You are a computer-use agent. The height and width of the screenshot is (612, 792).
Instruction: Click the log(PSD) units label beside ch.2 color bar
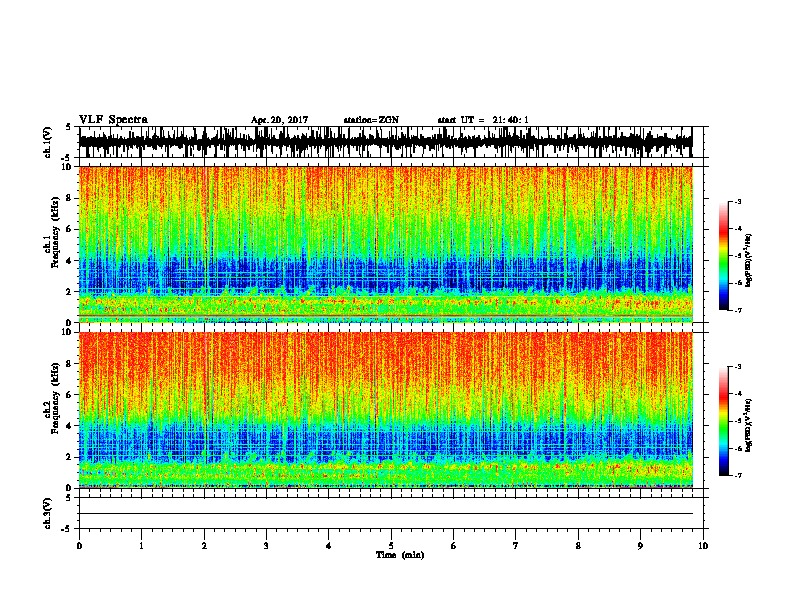pyautogui.click(x=749, y=425)
